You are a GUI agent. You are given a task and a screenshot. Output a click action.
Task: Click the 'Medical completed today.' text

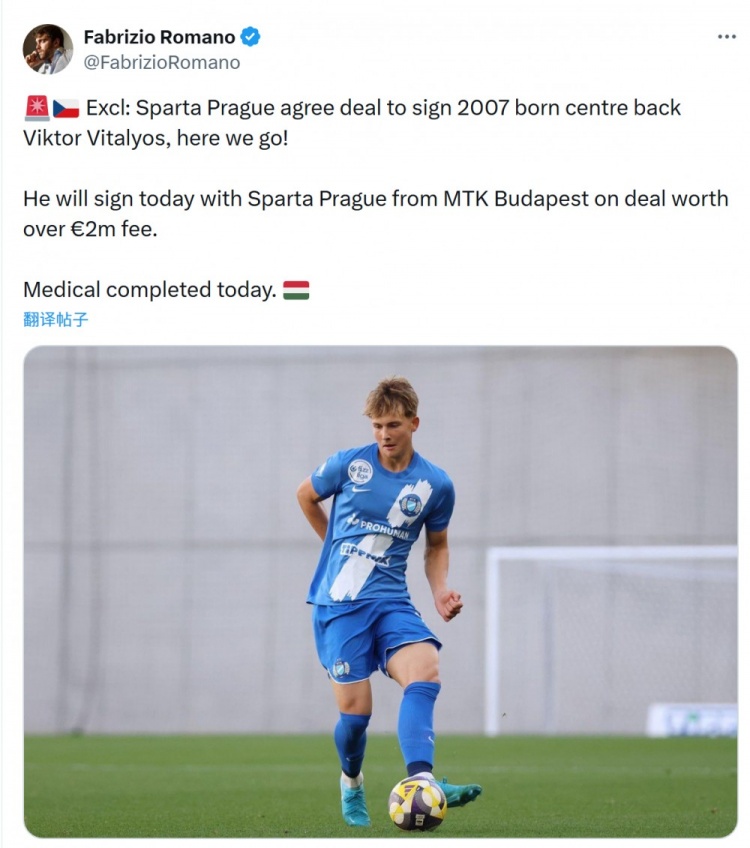(149, 290)
